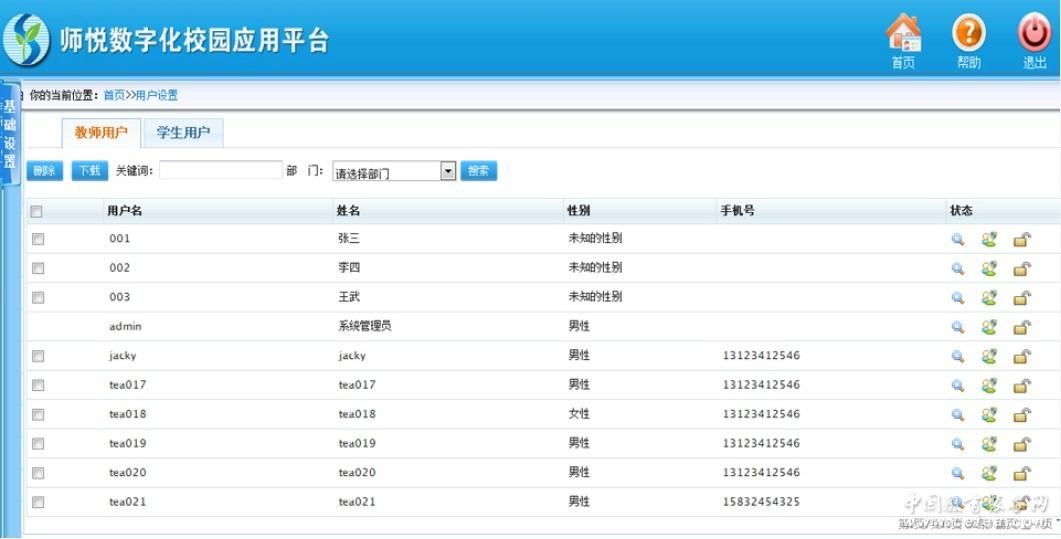Viewport: 1061px width, 539px height.
Task: Select the 教师用户 tab
Action: pyautogui.click(x=101, y=133)
